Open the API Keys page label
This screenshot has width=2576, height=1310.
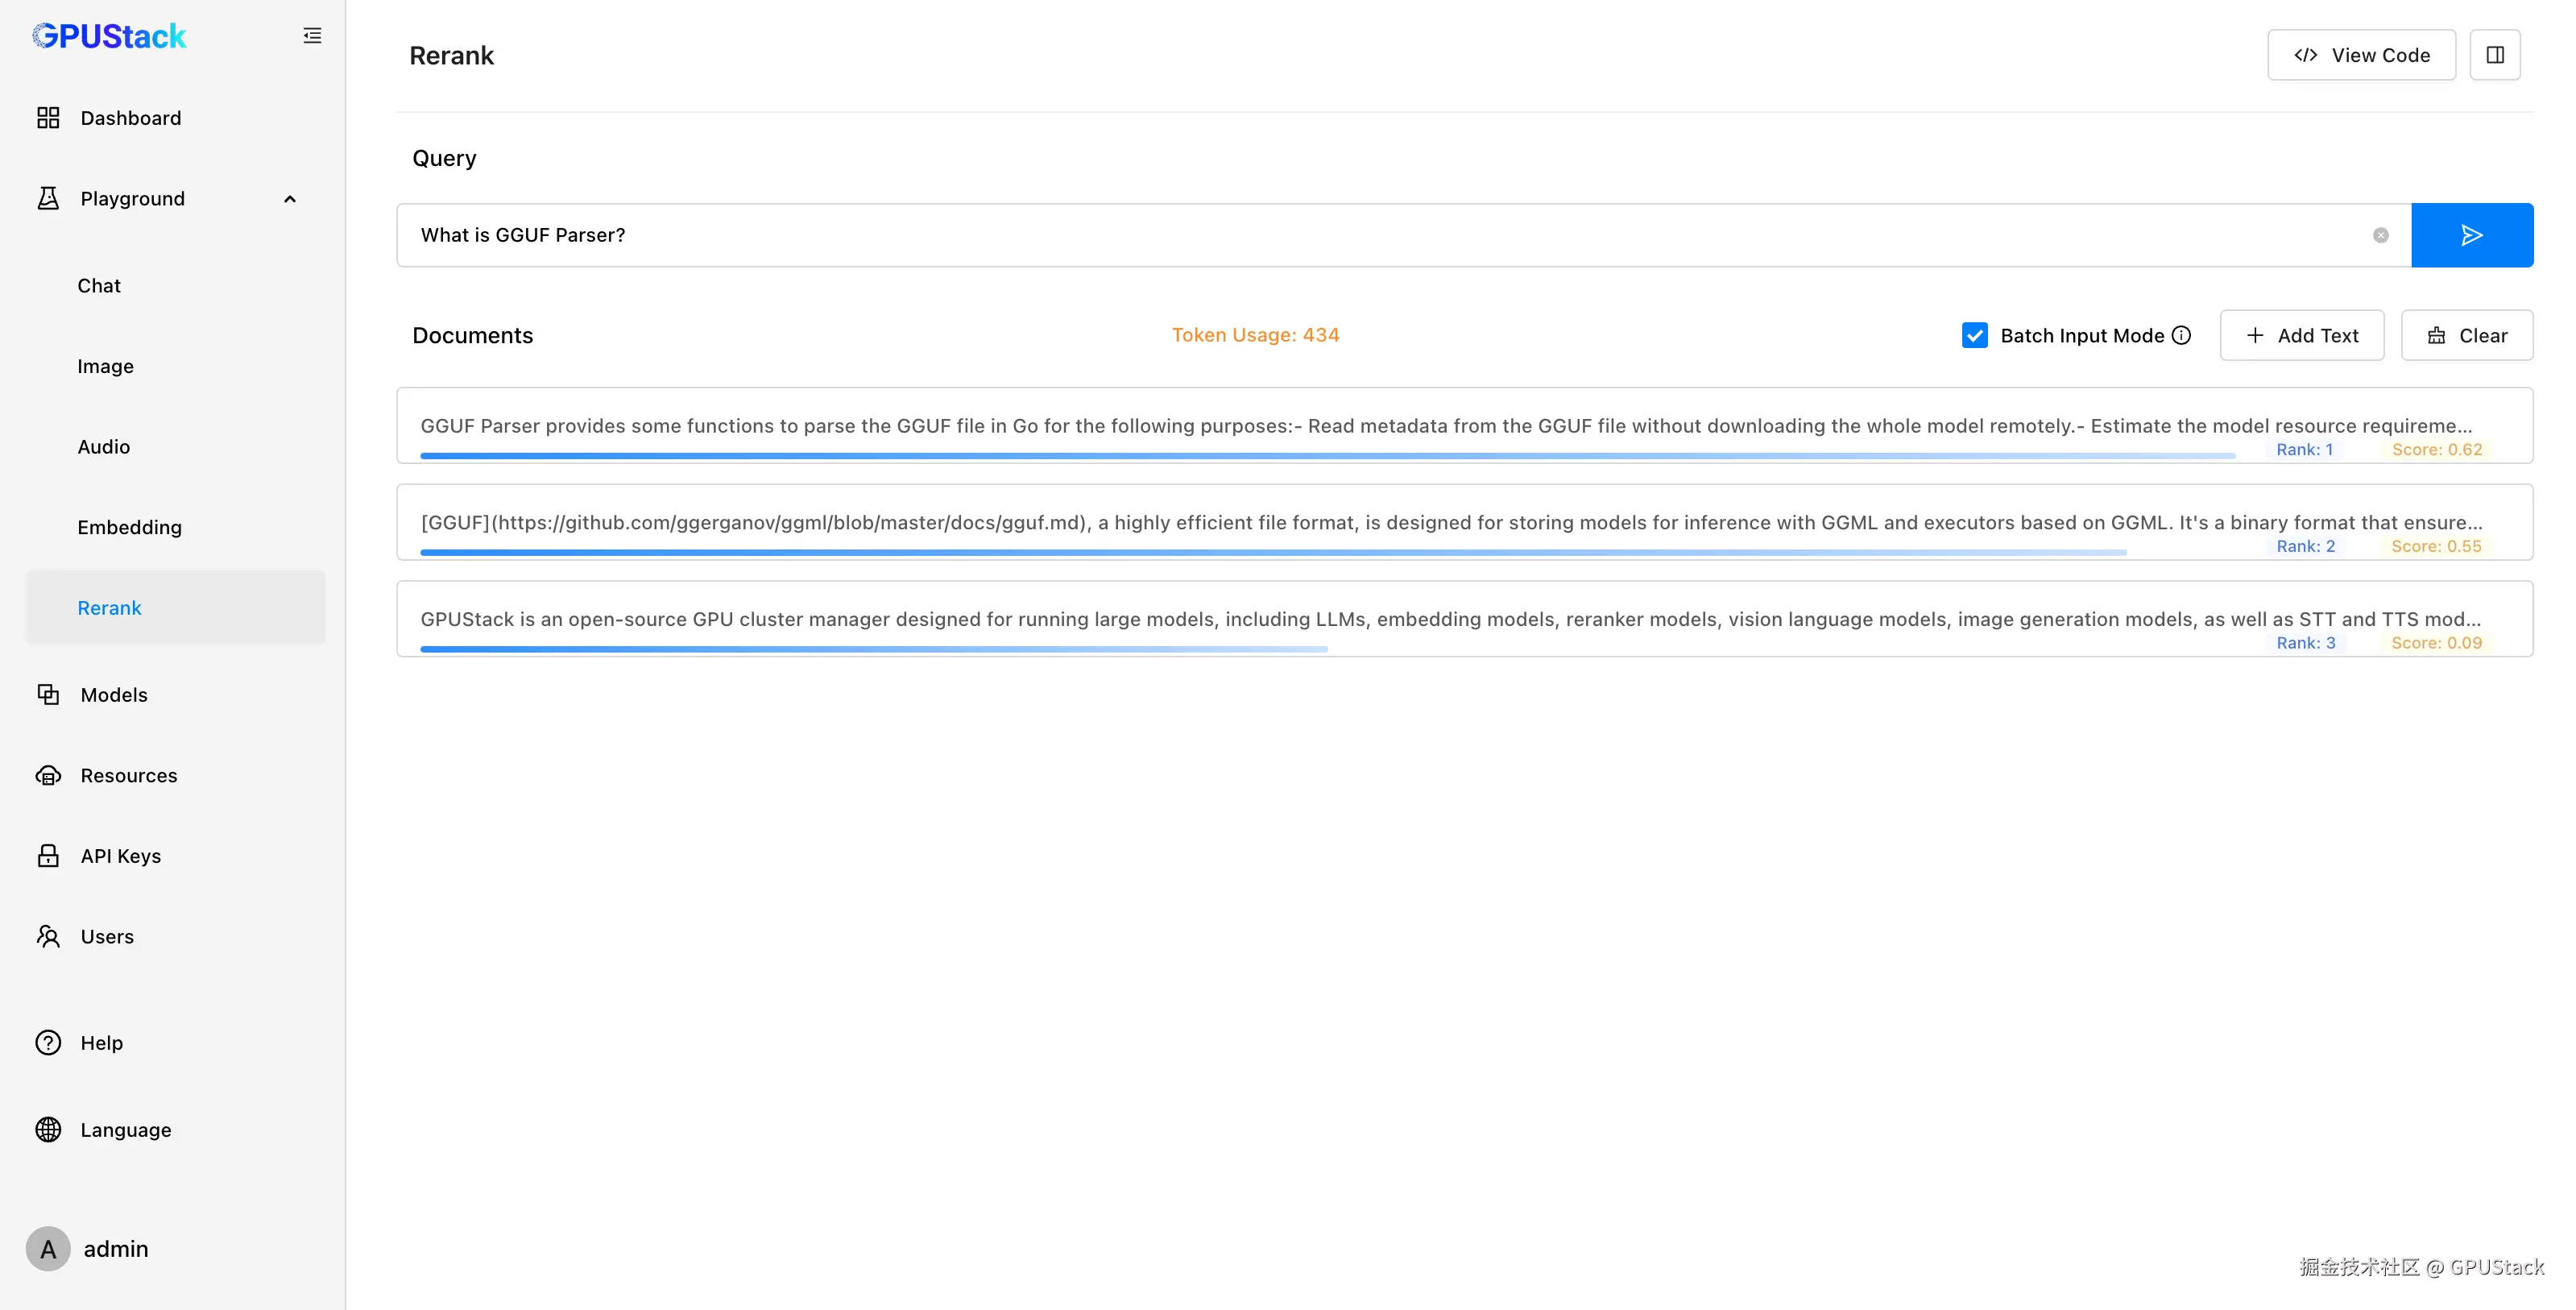[121, 856]
